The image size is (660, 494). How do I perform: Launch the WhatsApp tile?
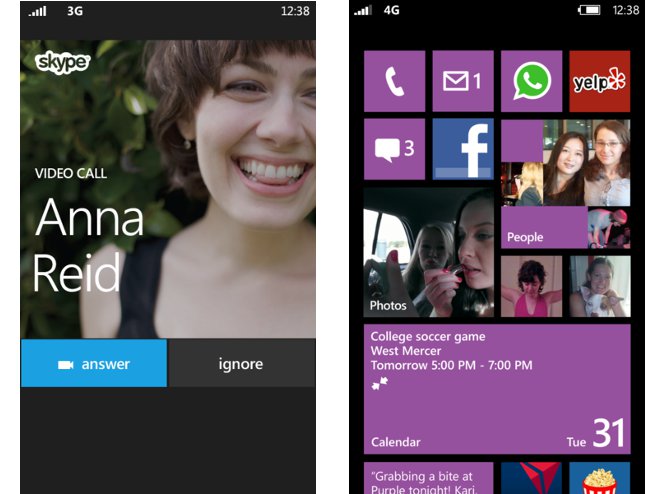532,81
